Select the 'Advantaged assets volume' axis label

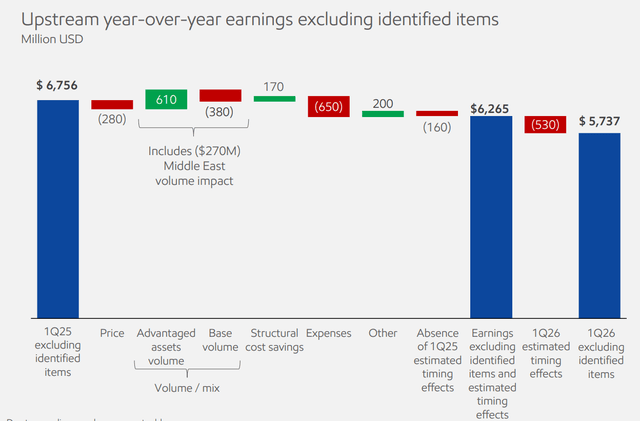(x=166, y=347)
